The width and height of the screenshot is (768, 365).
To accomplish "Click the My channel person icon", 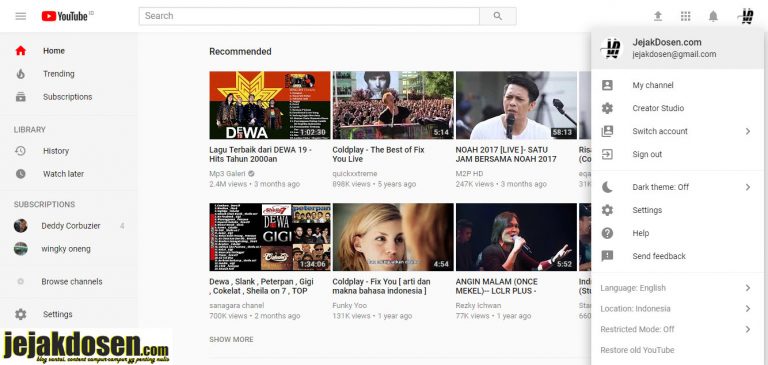I will click(607, 85).
